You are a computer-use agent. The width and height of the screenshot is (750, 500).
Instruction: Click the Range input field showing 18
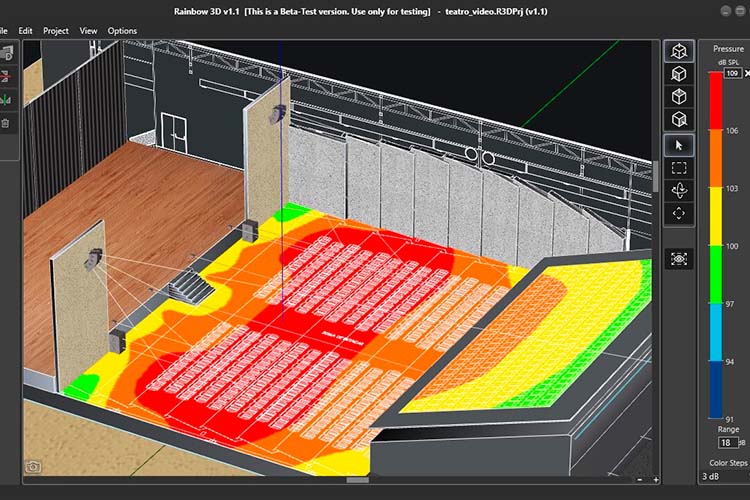[x=728, y=443]
